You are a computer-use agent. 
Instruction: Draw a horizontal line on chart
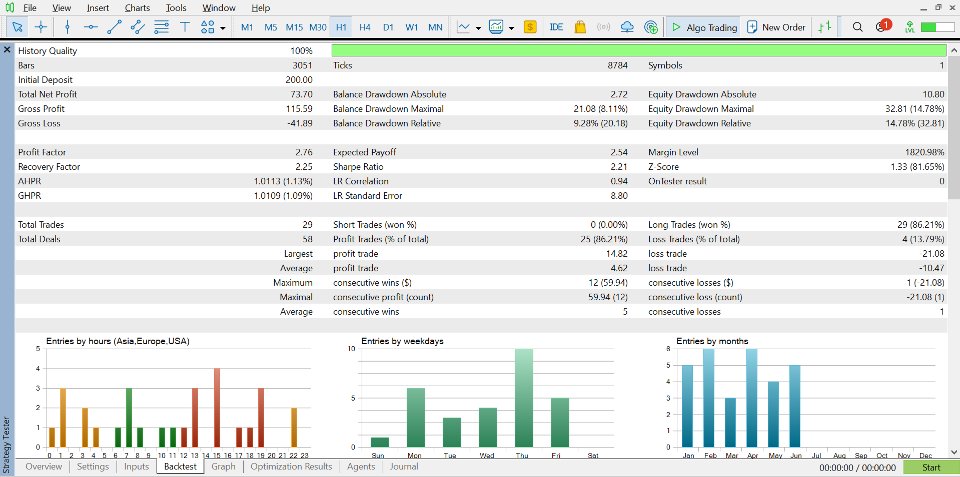(x=91, y=27)
